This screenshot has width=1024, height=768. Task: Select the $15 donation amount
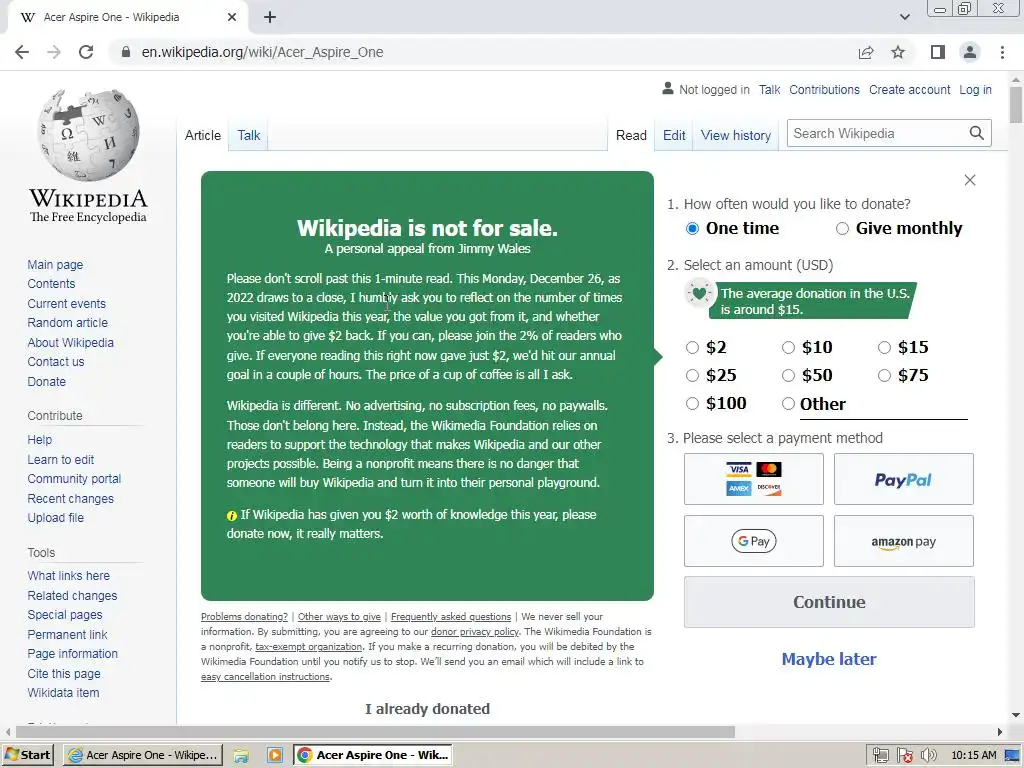point(884,347)
